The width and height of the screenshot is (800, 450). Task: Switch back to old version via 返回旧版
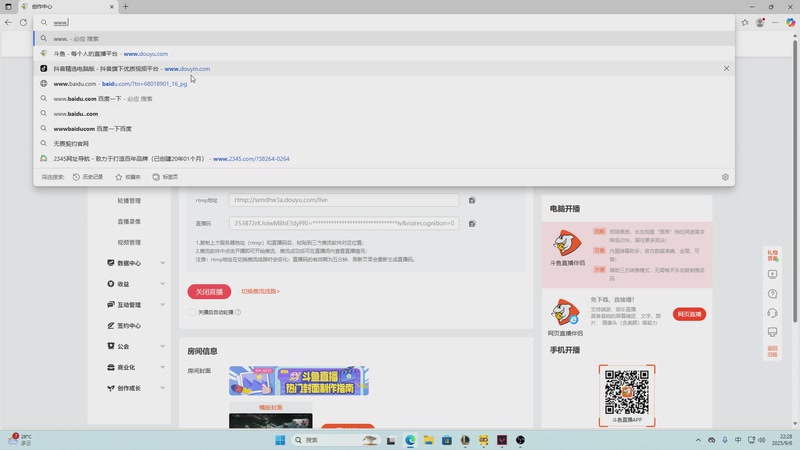click(772, 352)
